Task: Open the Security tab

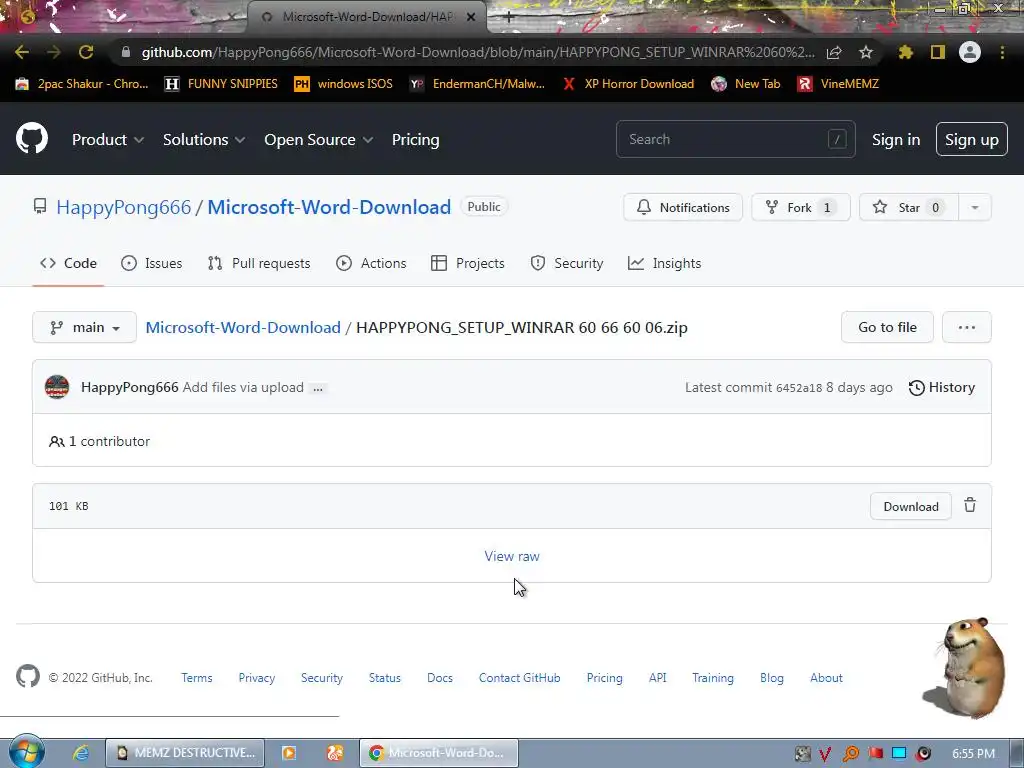Action: pos(567,263)
